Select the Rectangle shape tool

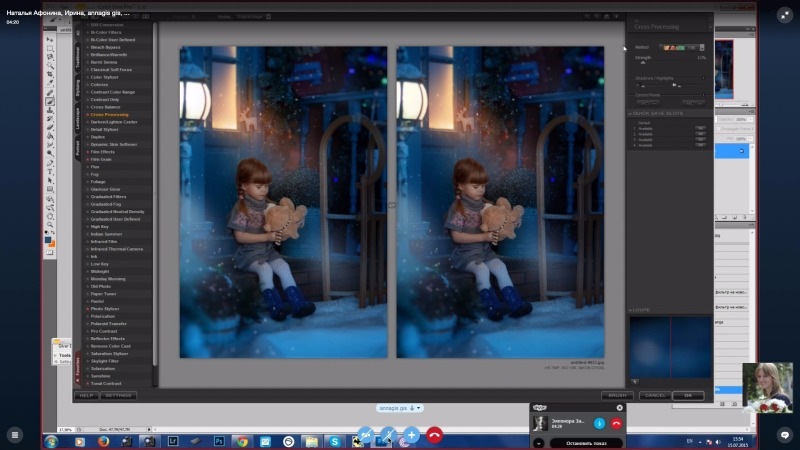[49, 189]
